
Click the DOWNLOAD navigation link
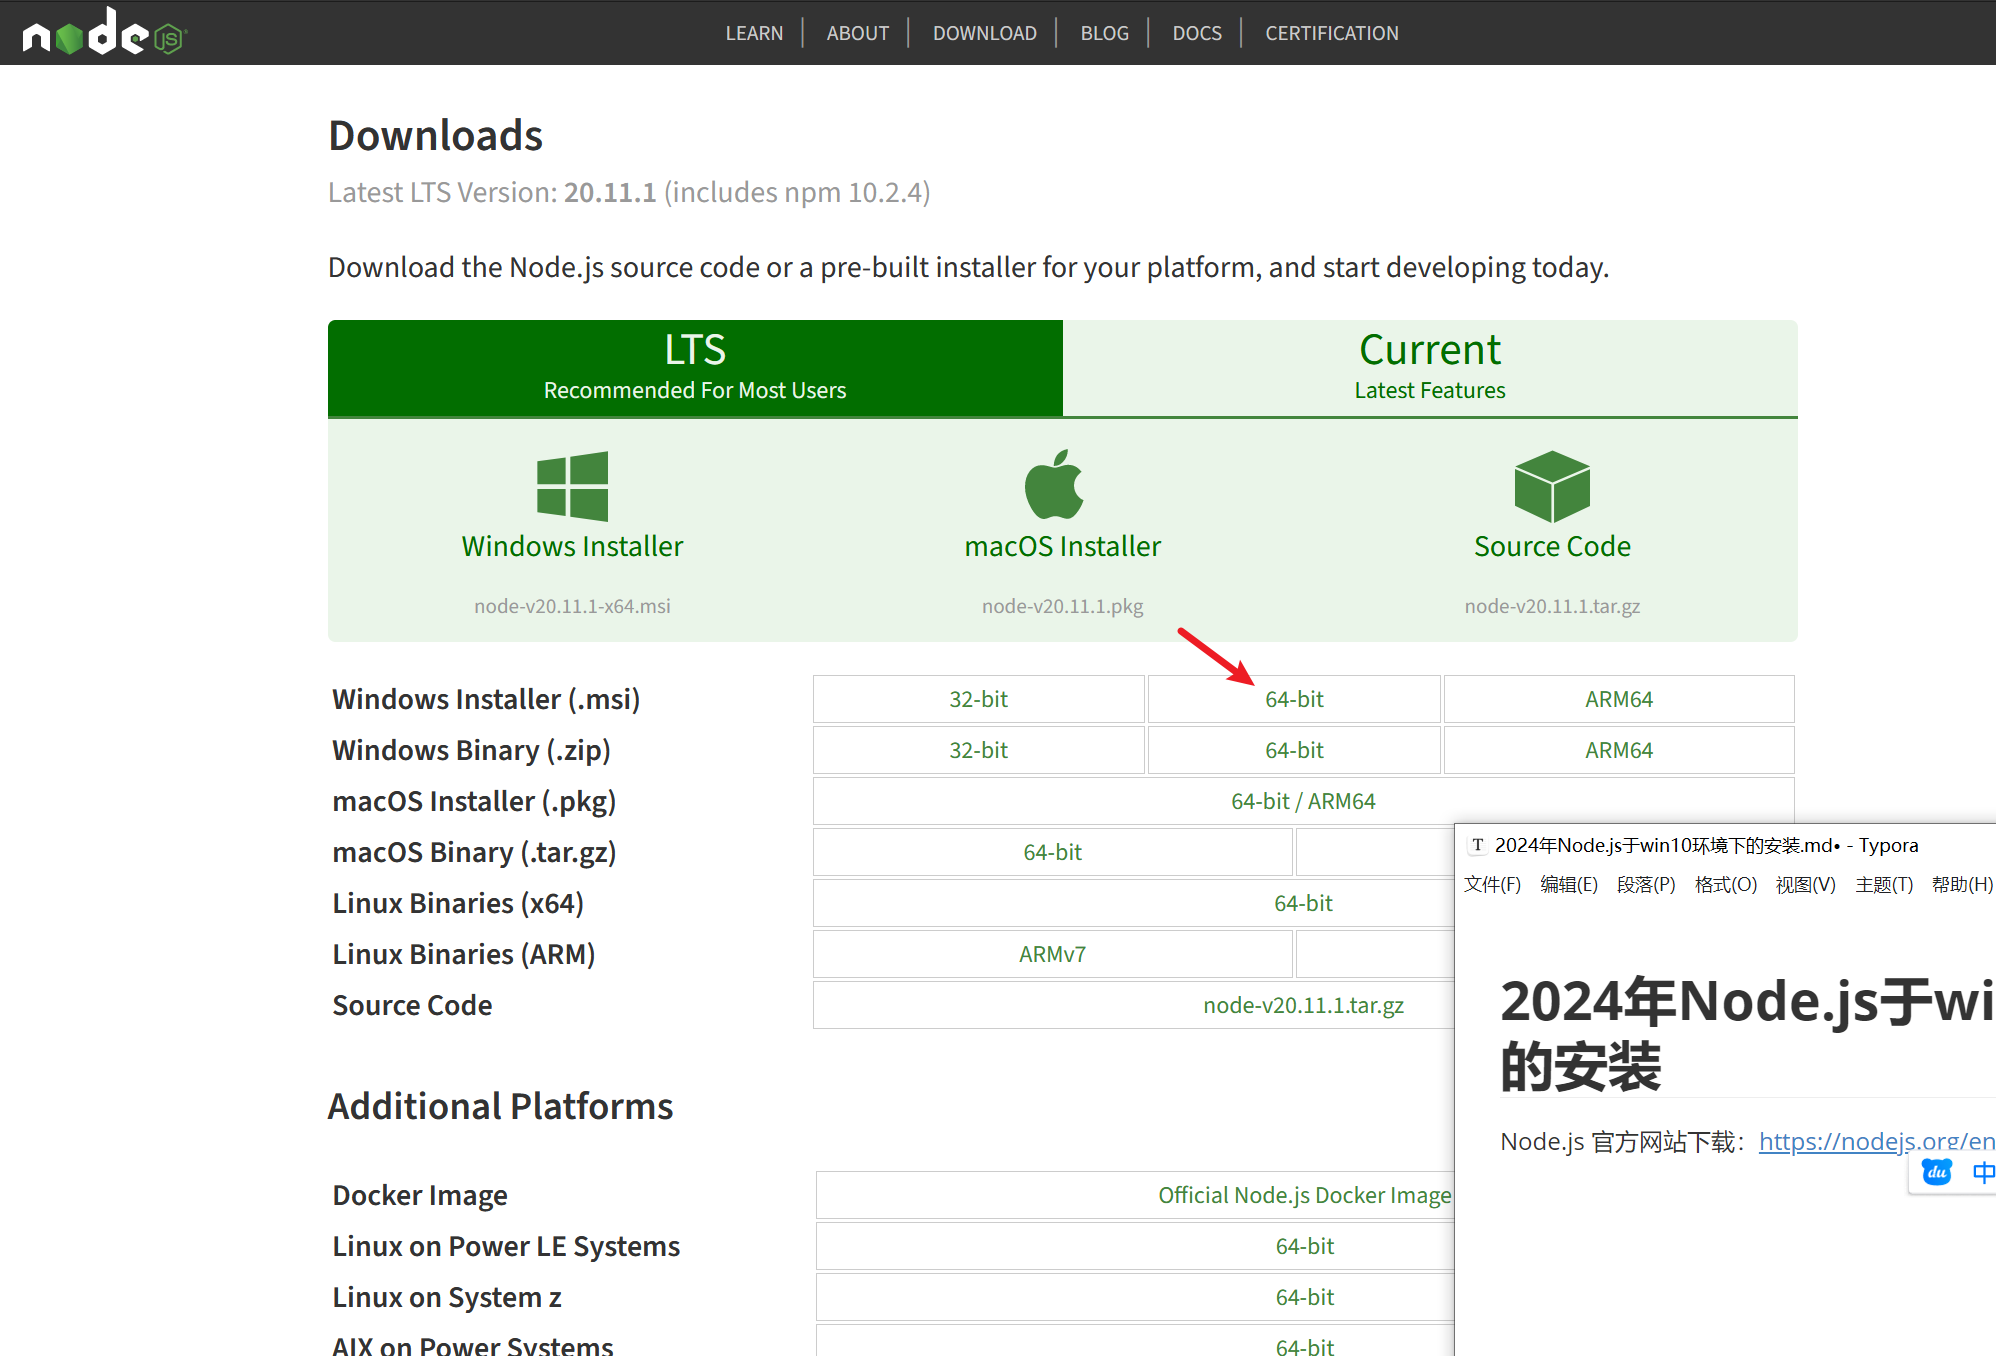pyautogui.click(x=985, y=32)
